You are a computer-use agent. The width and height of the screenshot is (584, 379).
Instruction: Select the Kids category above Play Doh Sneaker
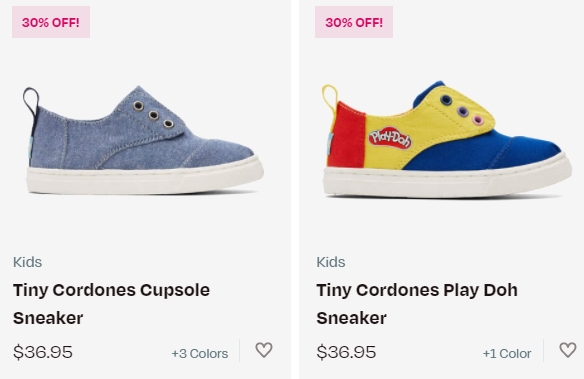[331, 262]
